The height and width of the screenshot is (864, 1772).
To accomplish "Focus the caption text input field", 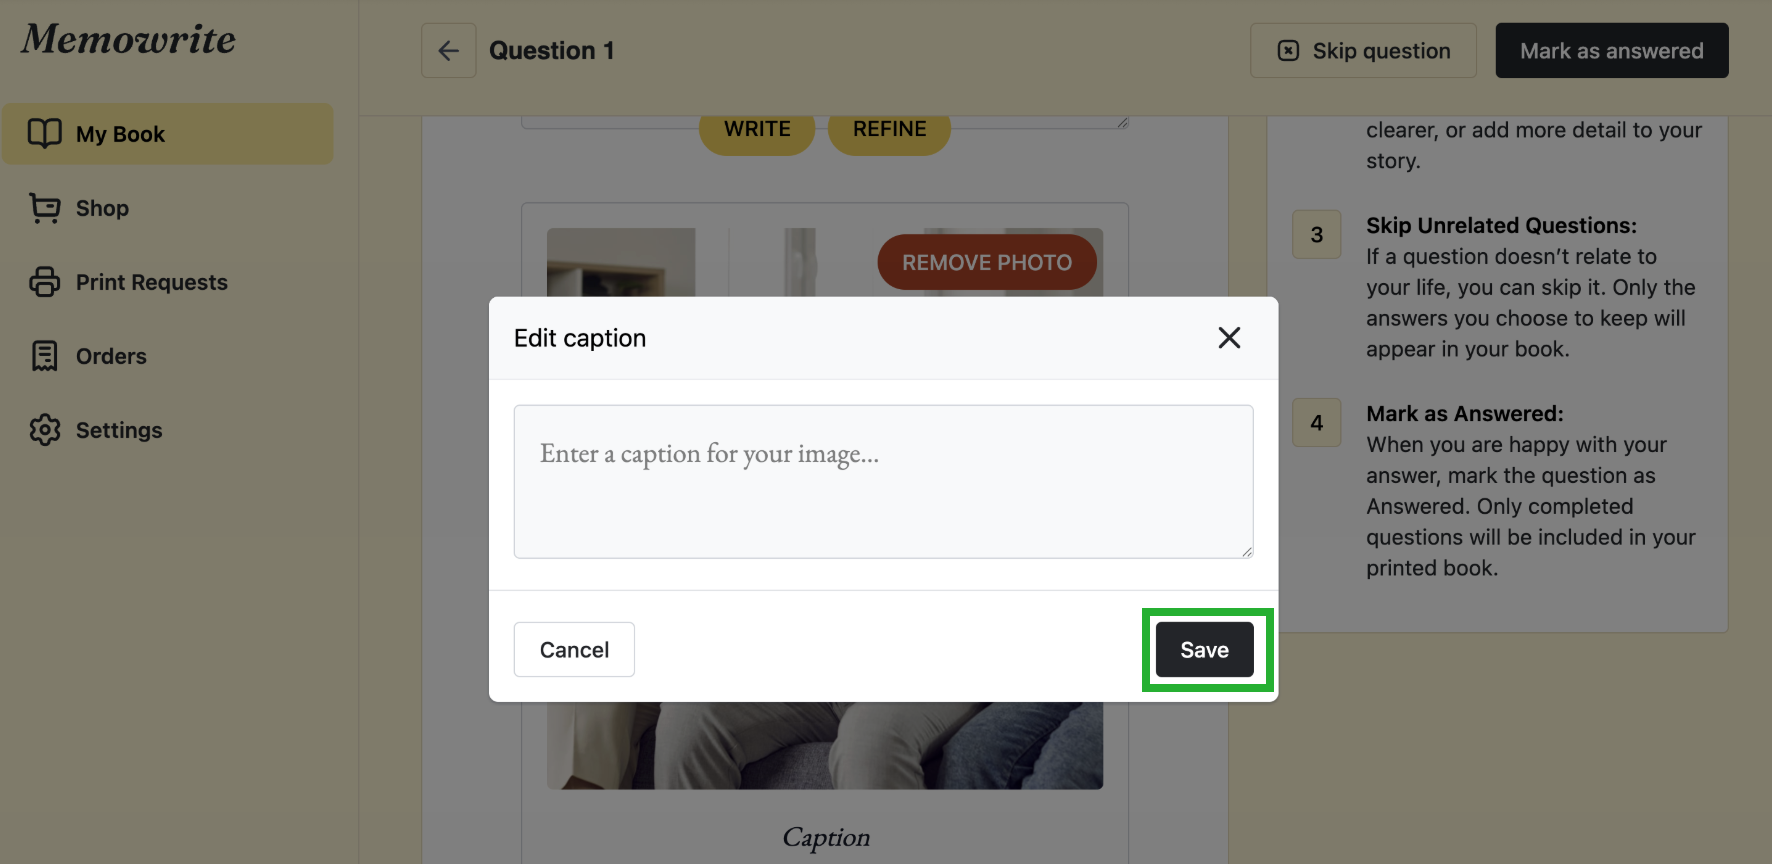I will [883, 481].
